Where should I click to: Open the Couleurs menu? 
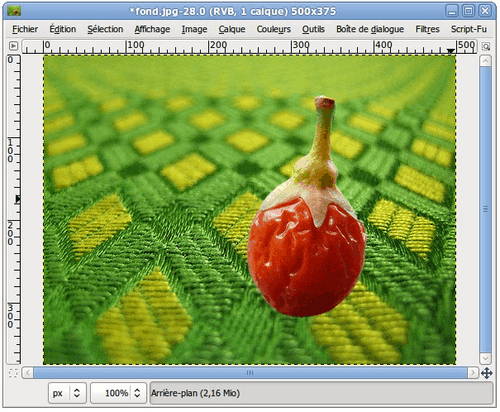pyautogui.click(x=273, y=29)
